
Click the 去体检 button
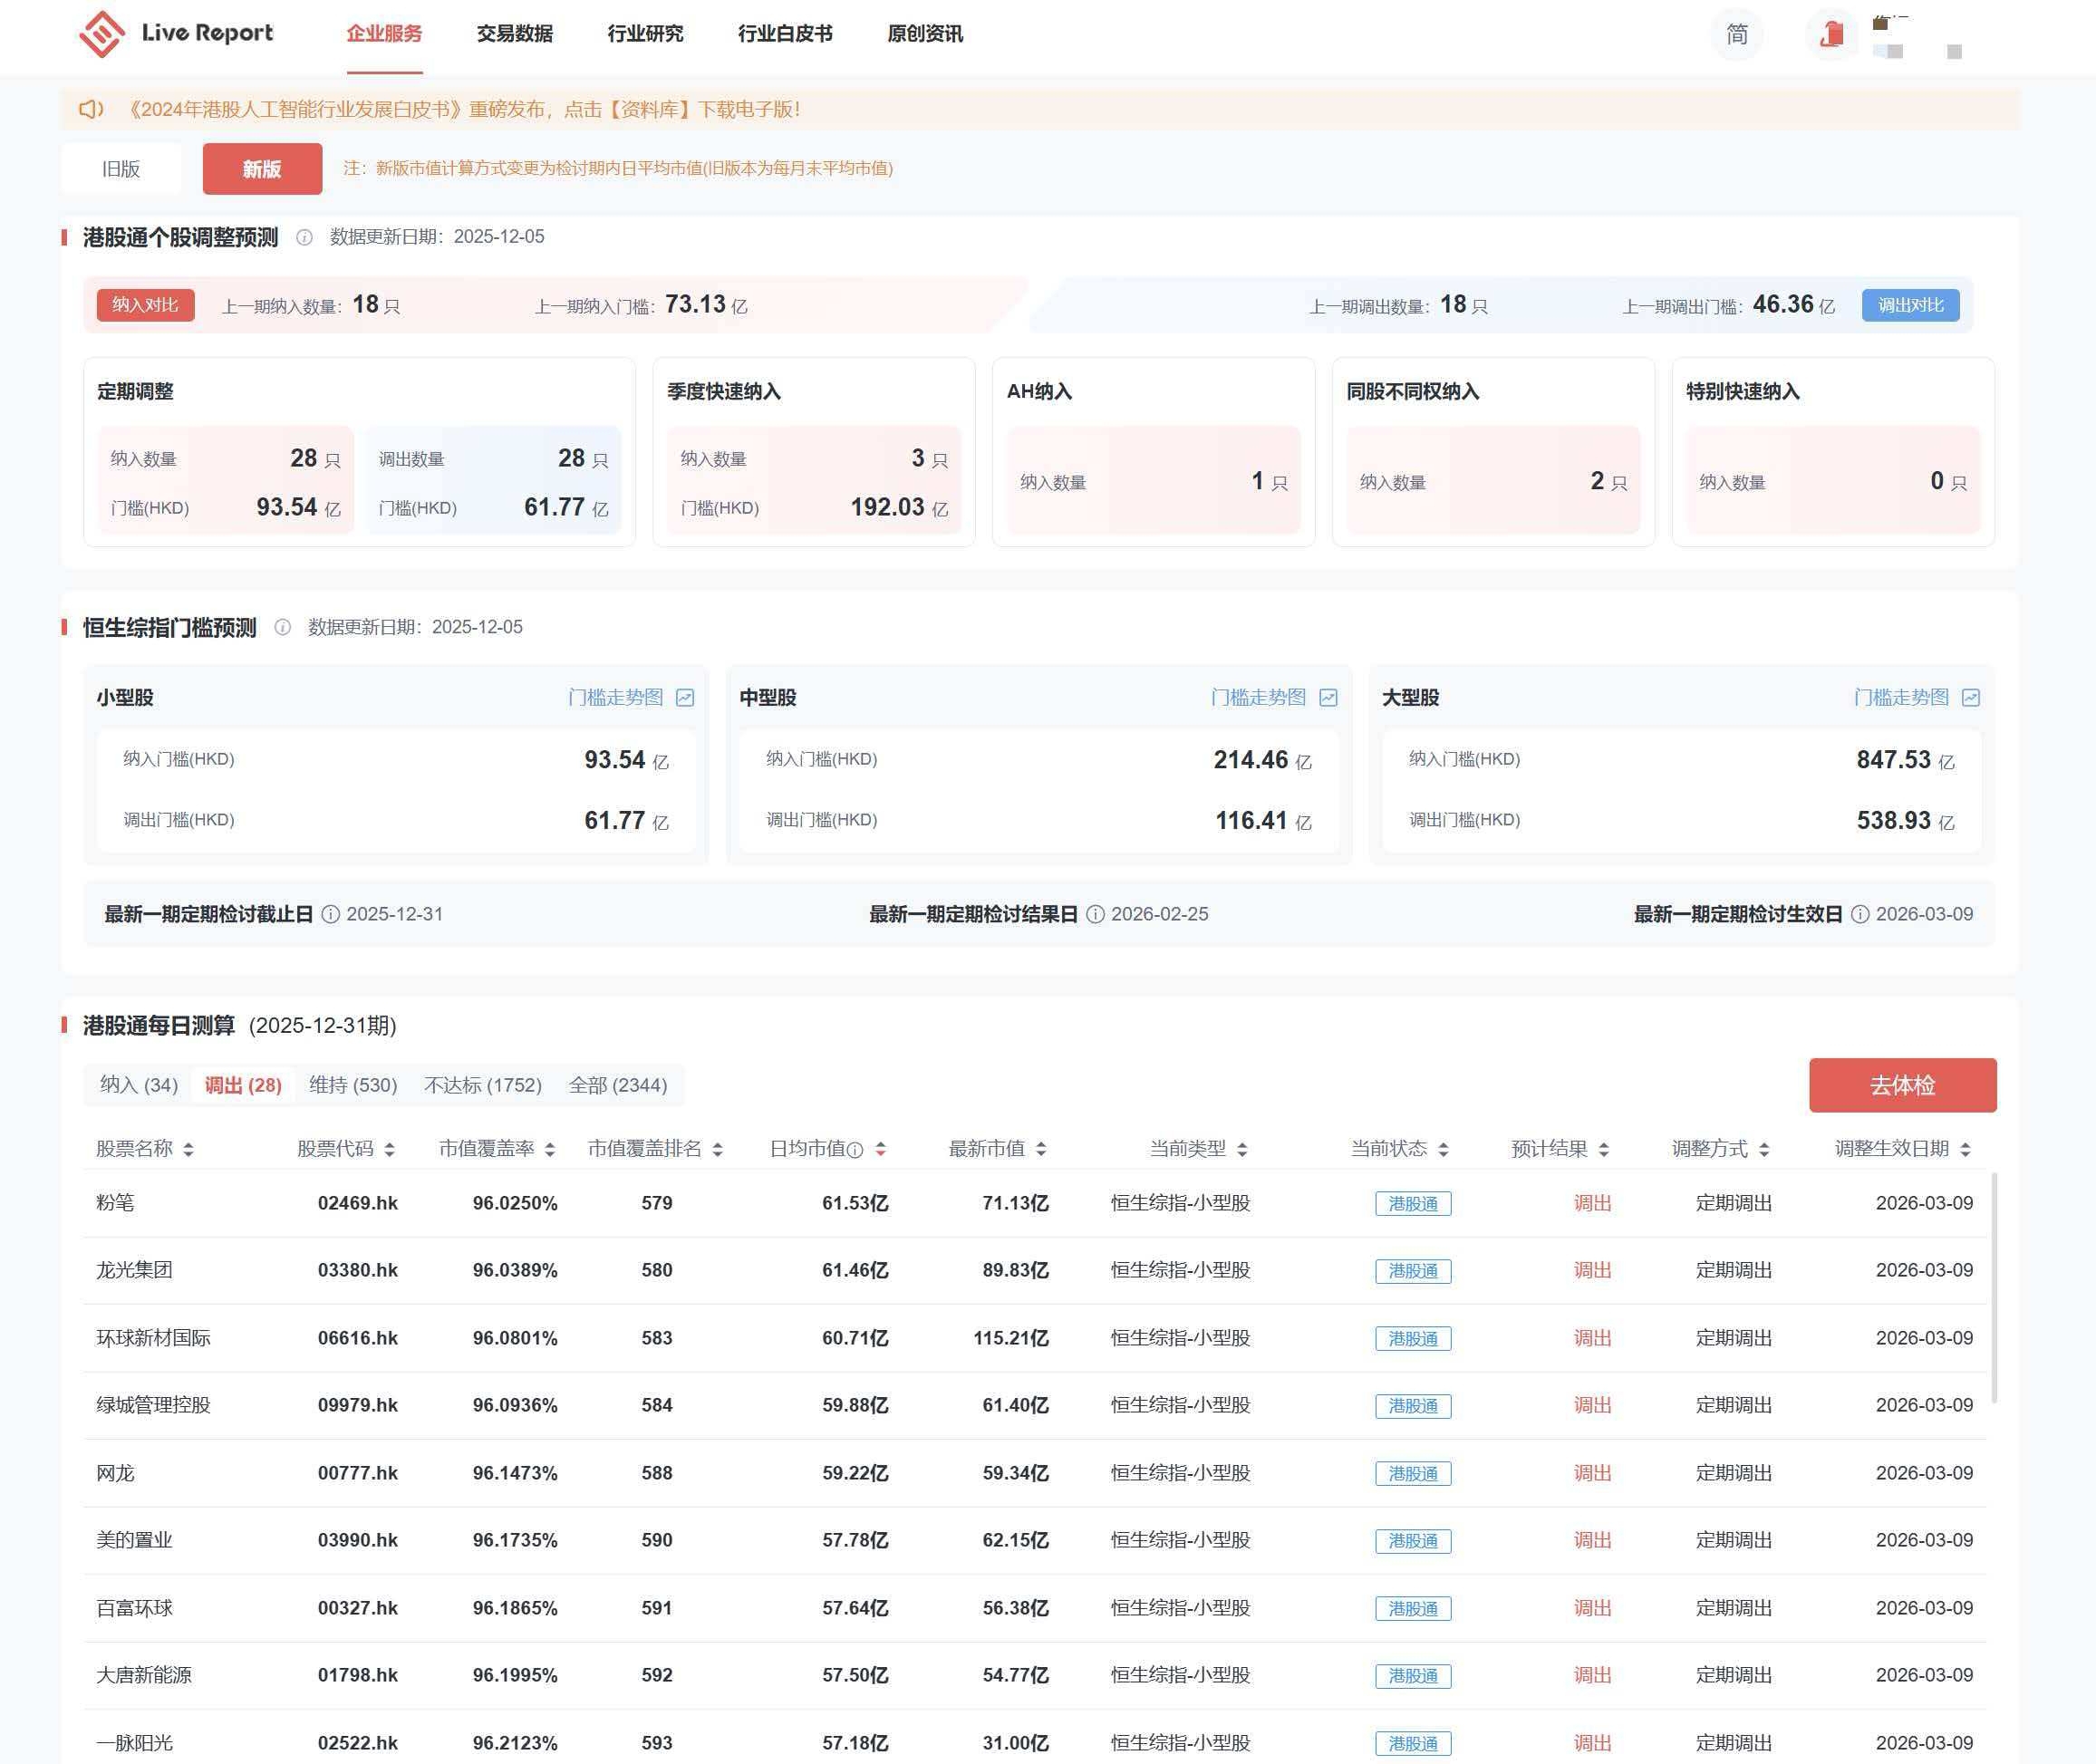[x=1902, y=1085]
